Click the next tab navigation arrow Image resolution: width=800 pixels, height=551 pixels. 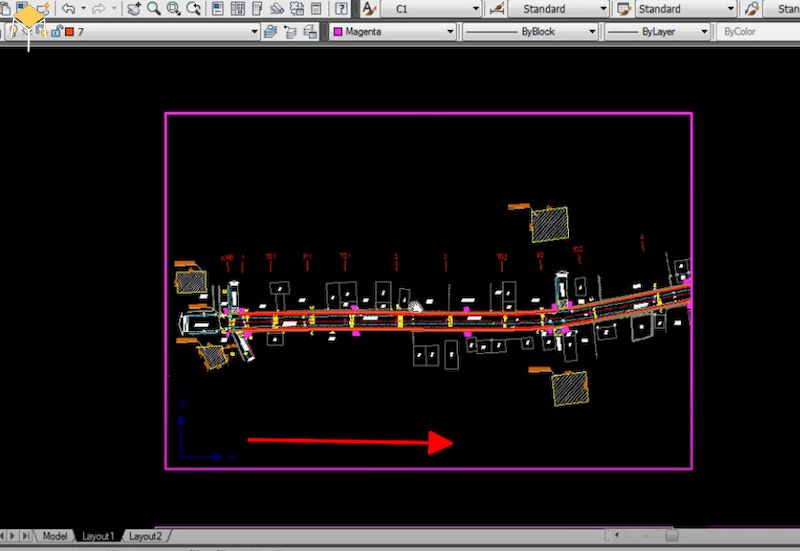[13, 536]
